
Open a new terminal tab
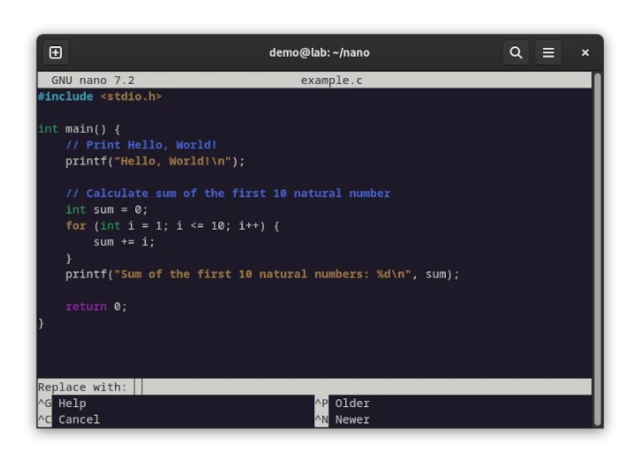tap(56, 53)
